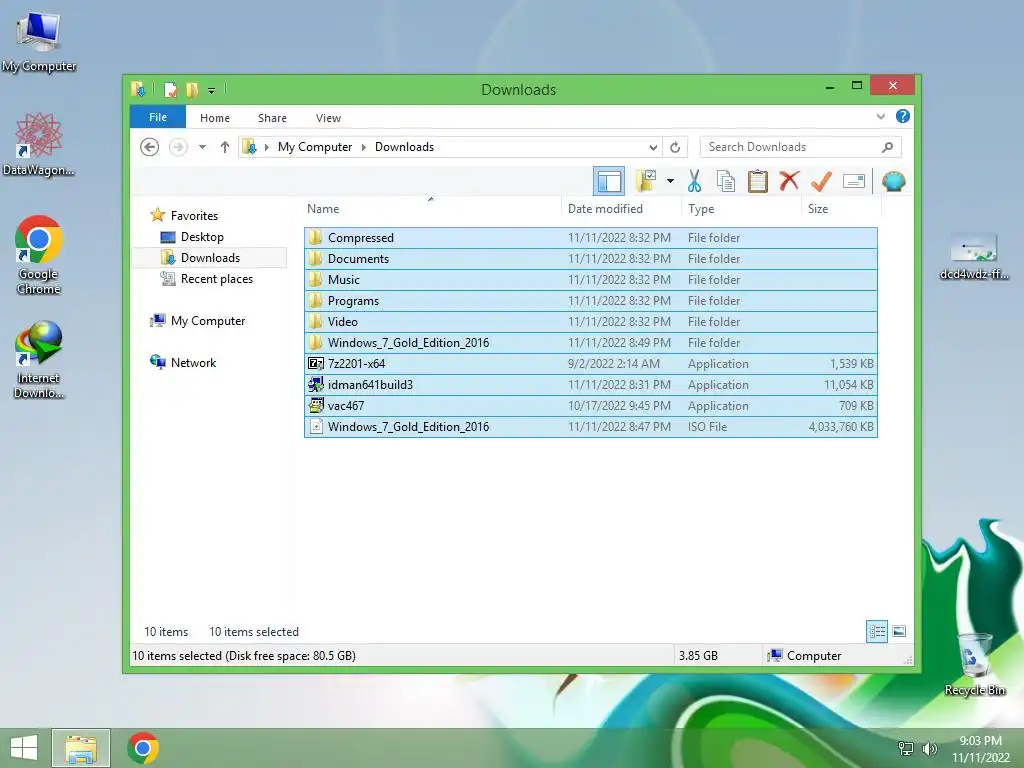Delete items with the red X icon
This screenshot has height=768, width=1024.
pyautogui.click(x=789, y=181)
